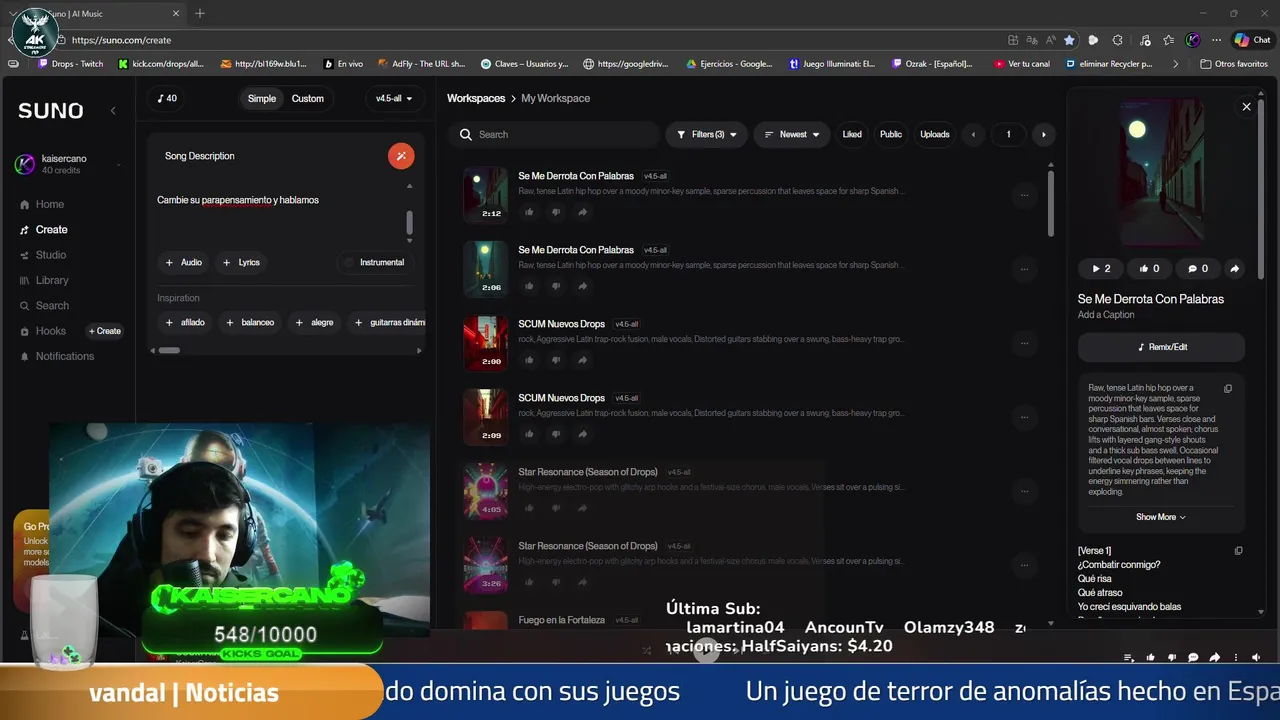
Task: Copy the style description in the detail panel
Action: pyautogui.click(x=1228, y=388)
